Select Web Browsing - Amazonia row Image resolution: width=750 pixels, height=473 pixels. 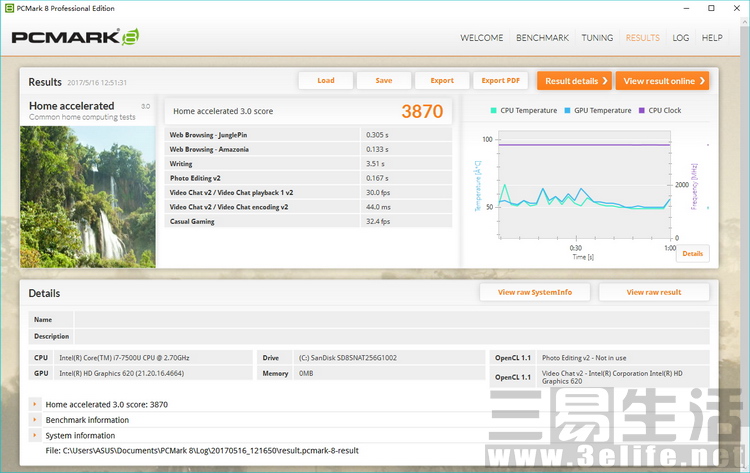(x=309, y=149)
